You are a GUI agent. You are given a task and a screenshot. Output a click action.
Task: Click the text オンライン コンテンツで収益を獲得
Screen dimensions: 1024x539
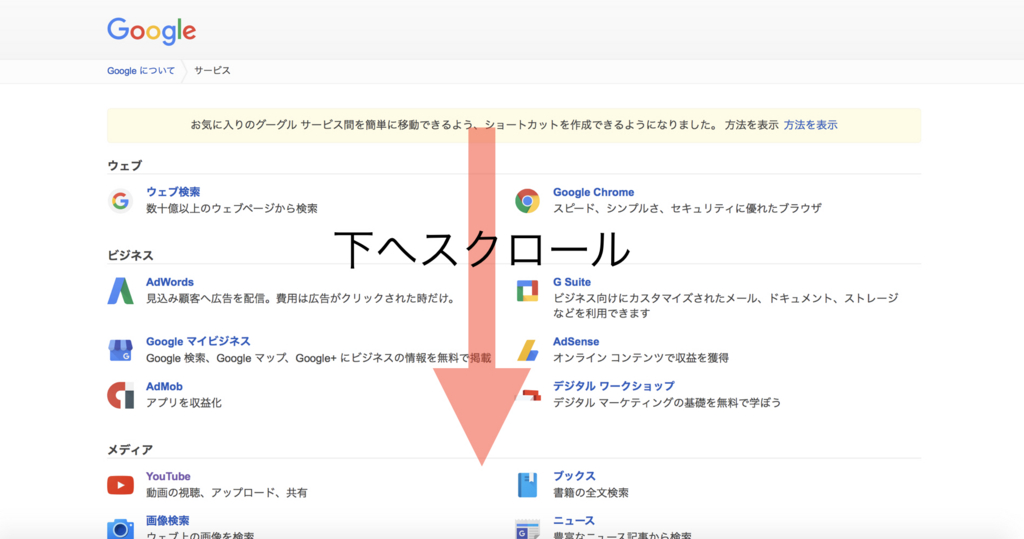[x=641, y=358]
